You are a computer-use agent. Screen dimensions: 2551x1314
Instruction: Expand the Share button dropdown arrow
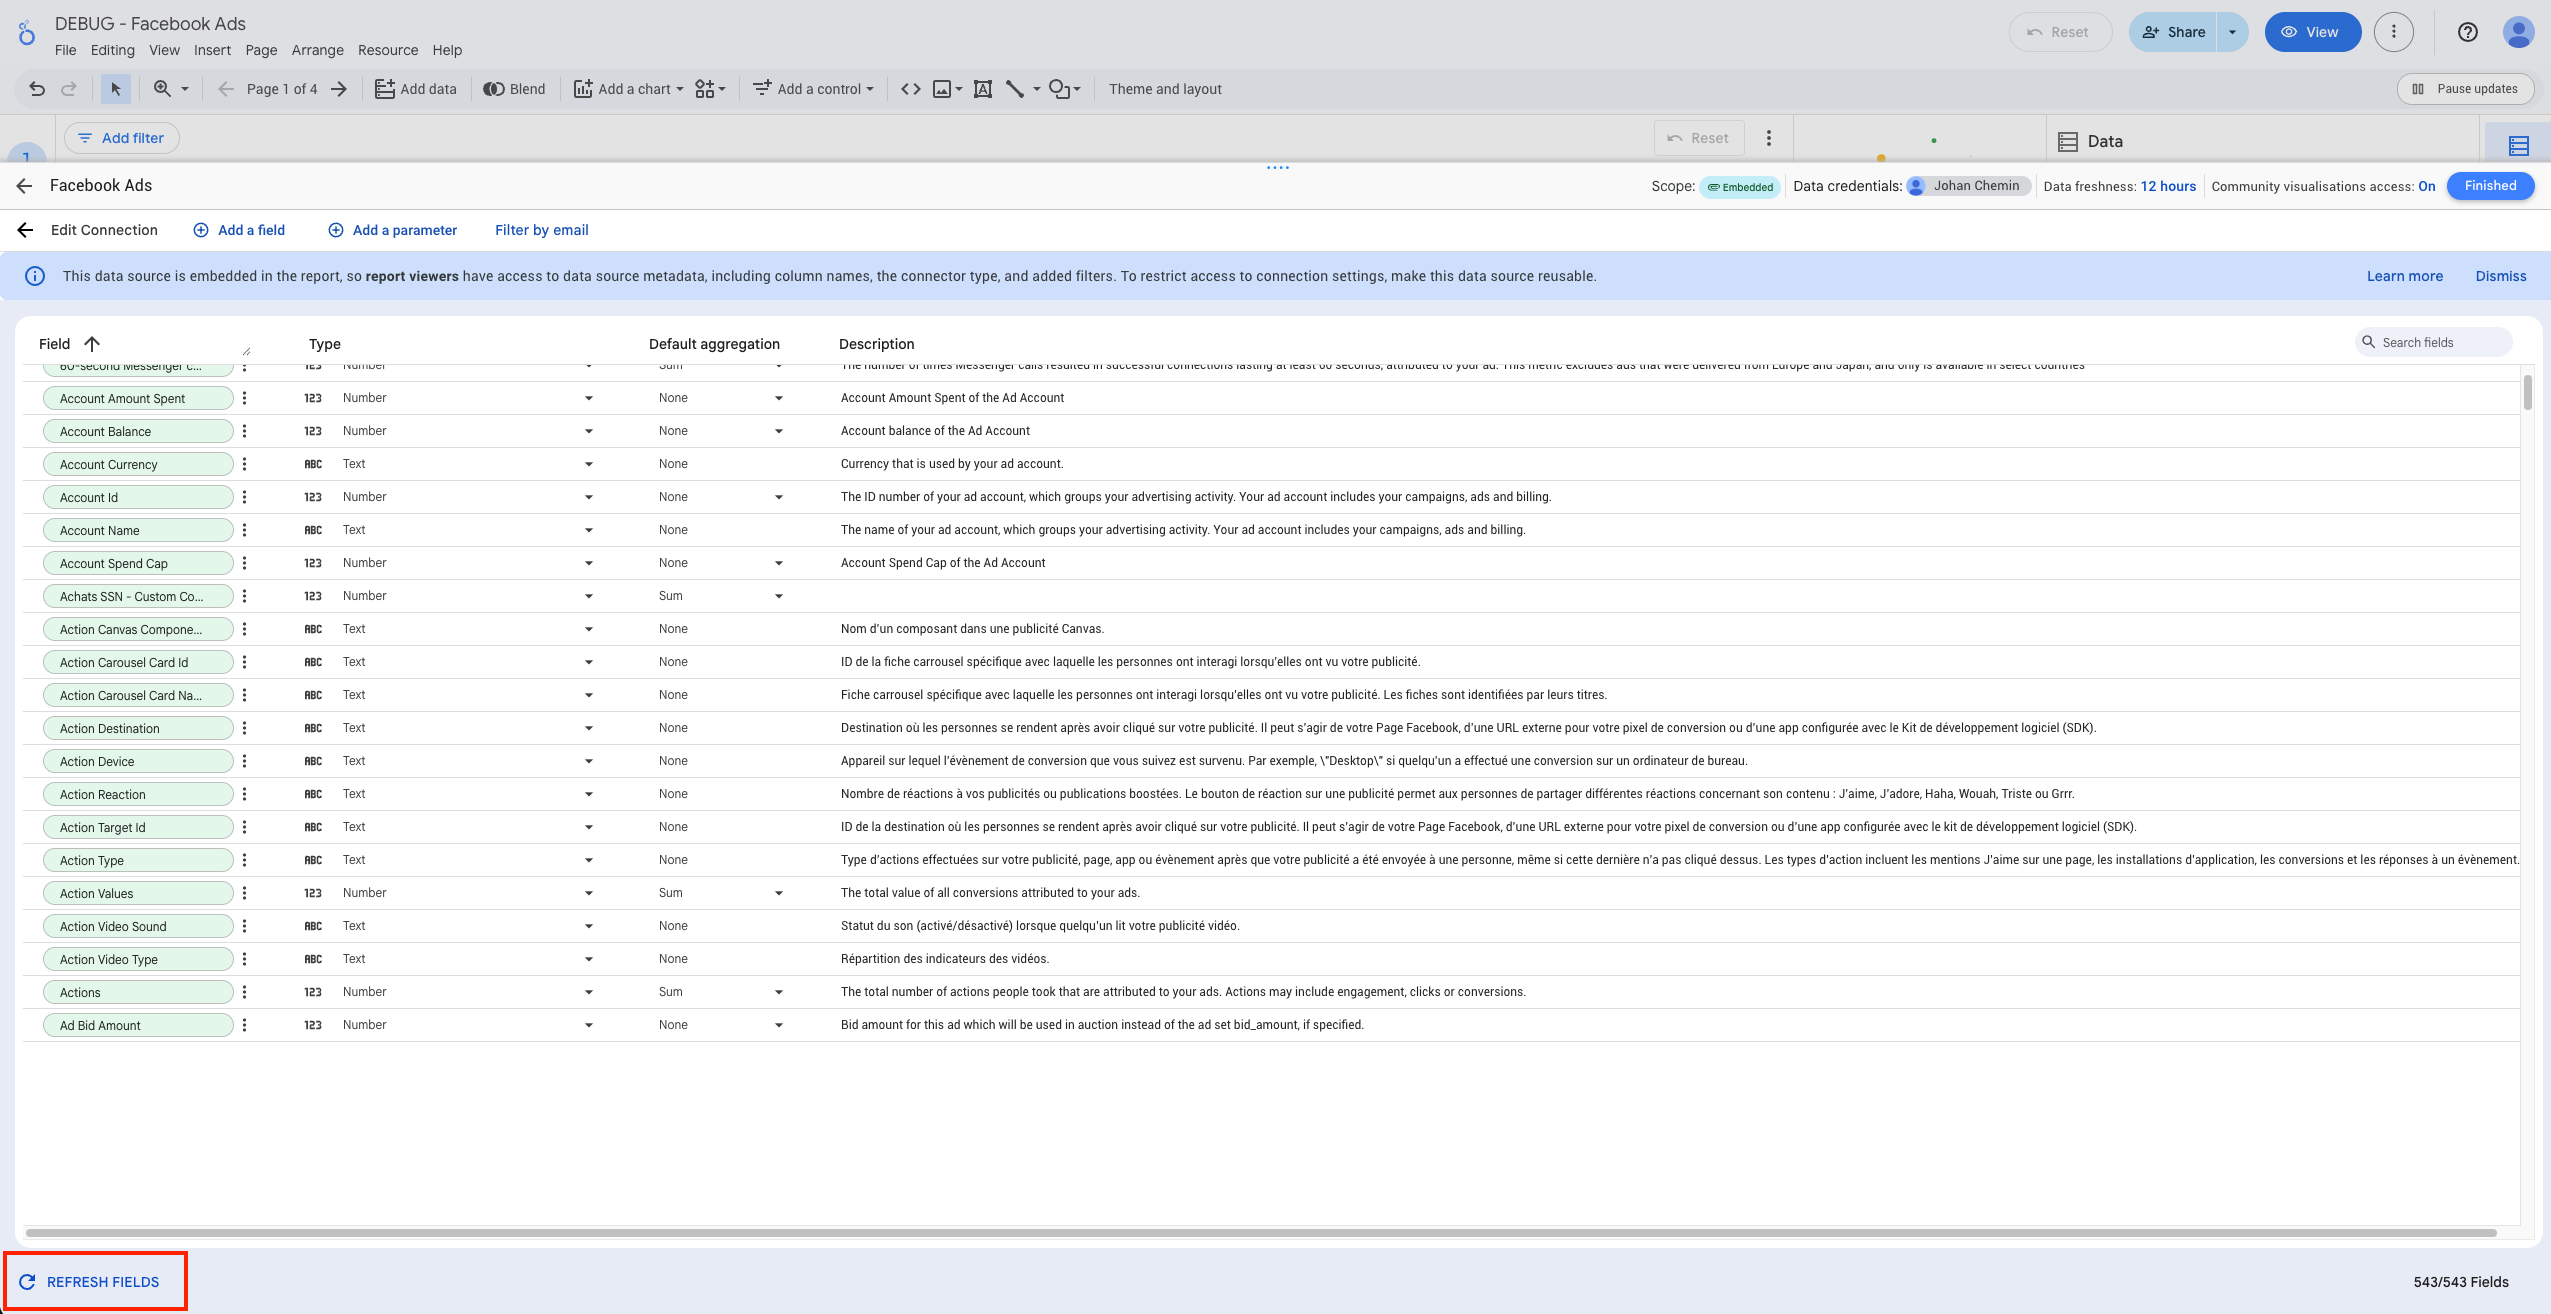[2232, 32]
